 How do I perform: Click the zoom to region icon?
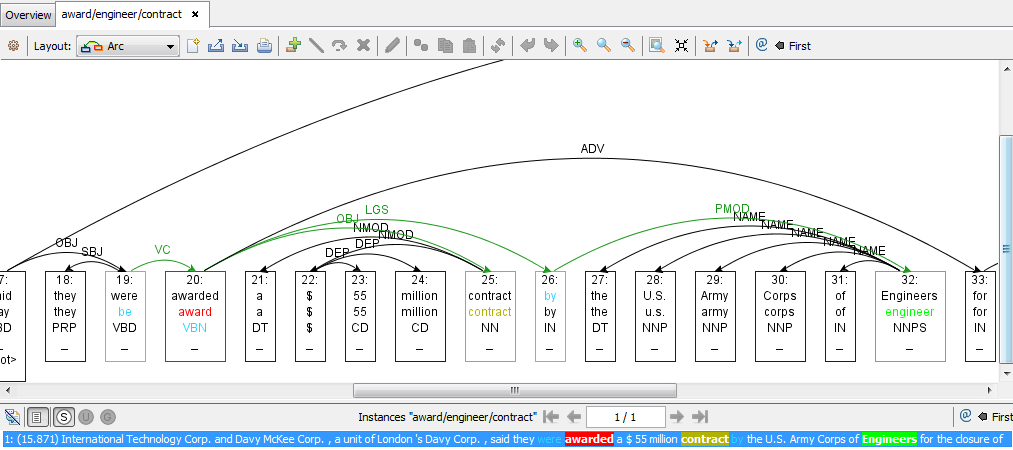point(657,45)
